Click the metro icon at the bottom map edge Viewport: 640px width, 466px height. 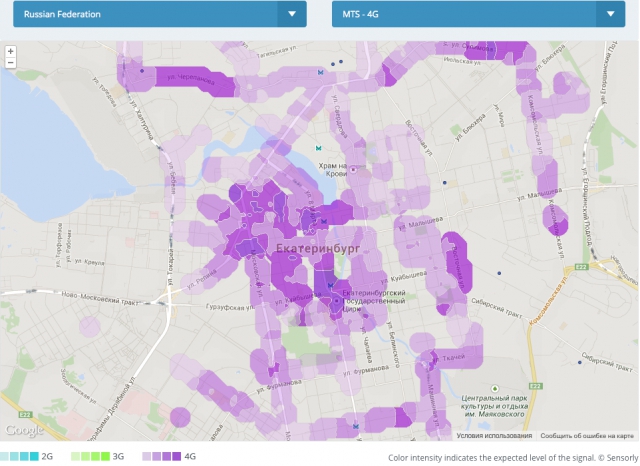pyautogui.click(x=356, y=426)
